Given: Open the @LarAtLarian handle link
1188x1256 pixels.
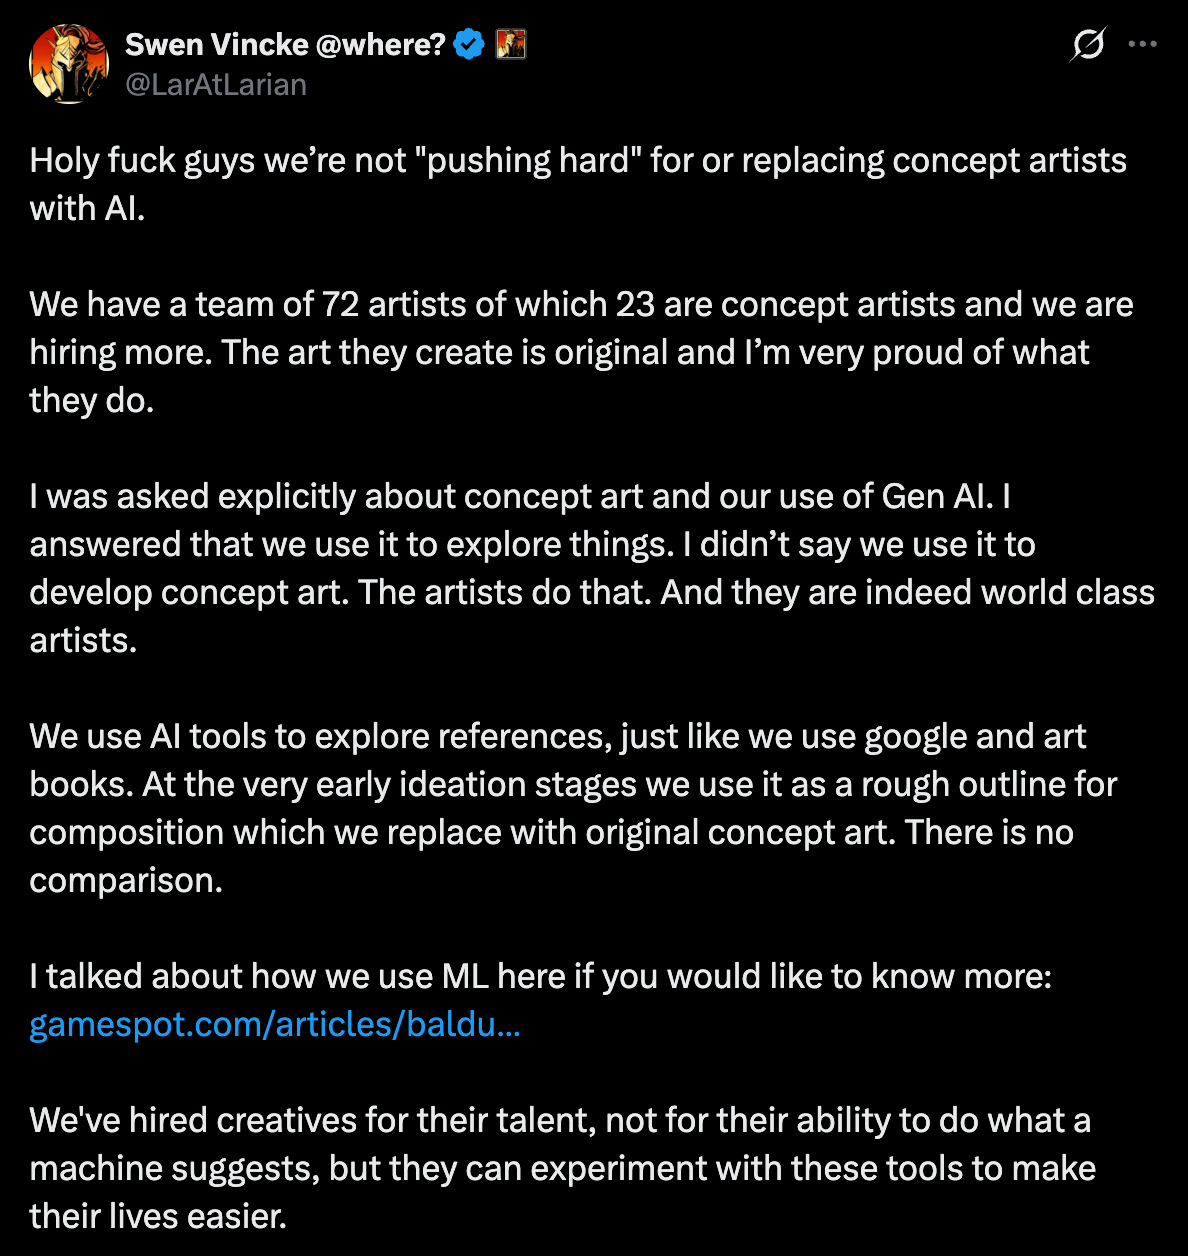Looking at the screenshot, I should point(216,85).
